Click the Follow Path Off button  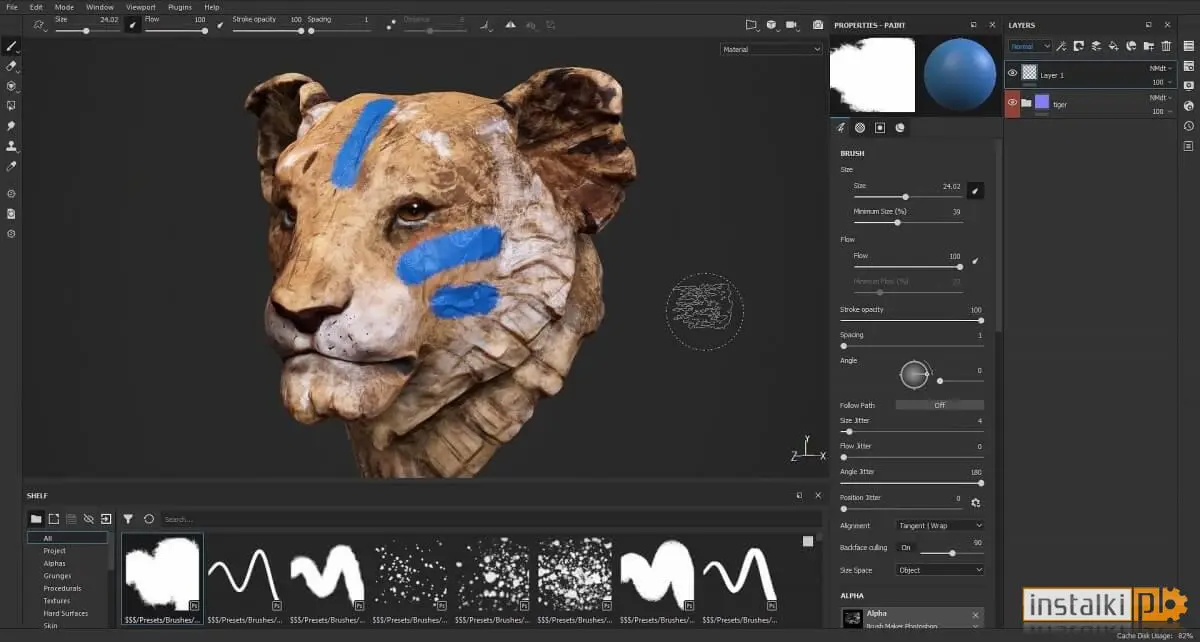939,405
